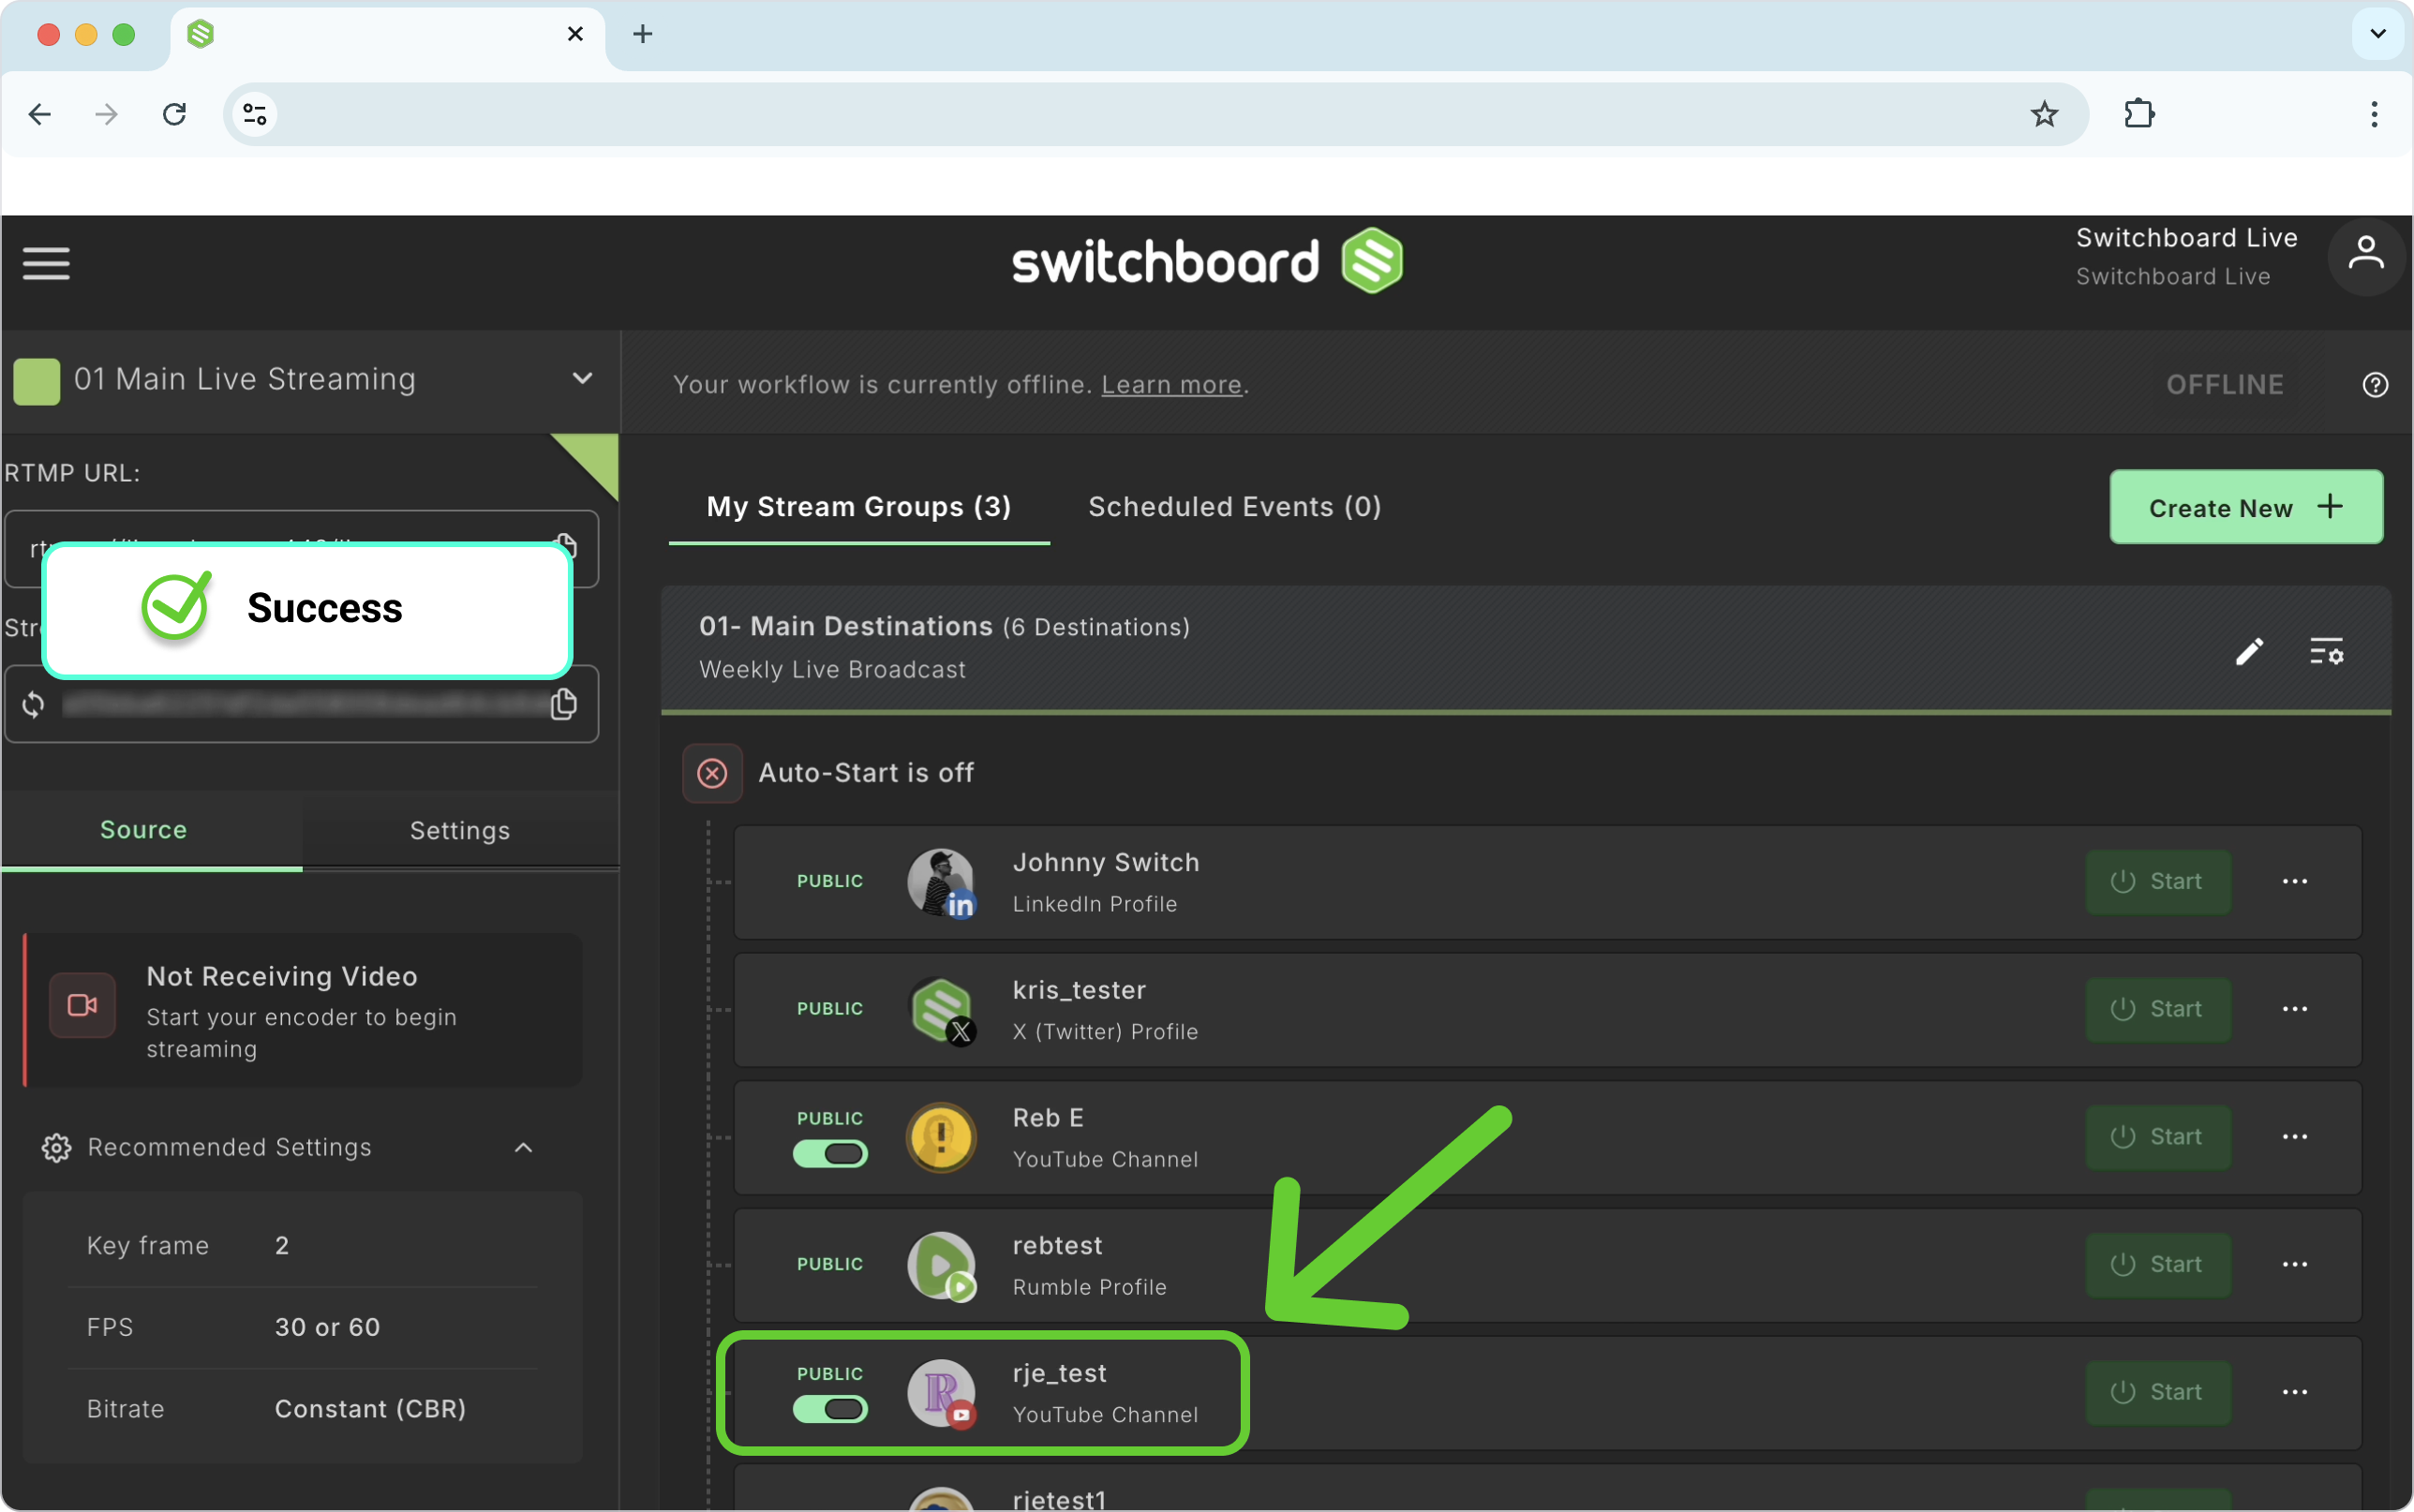
Task: Open more options for rebtest
Action: point(2295,1265)
